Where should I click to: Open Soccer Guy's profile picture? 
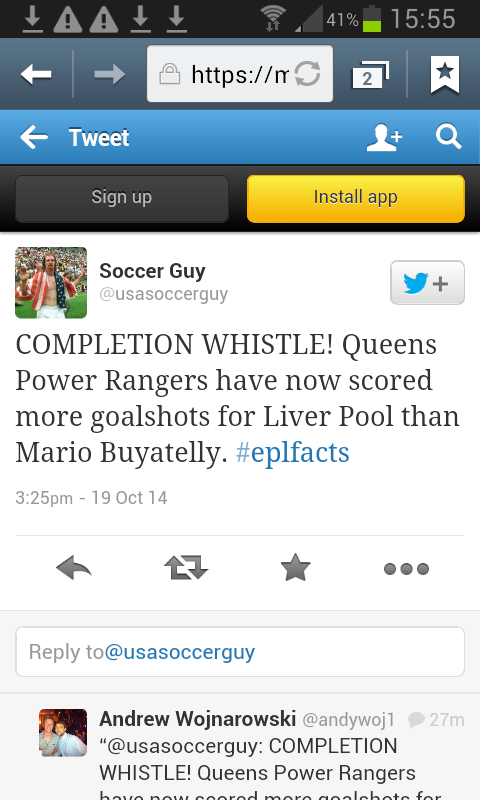[51, 283]
